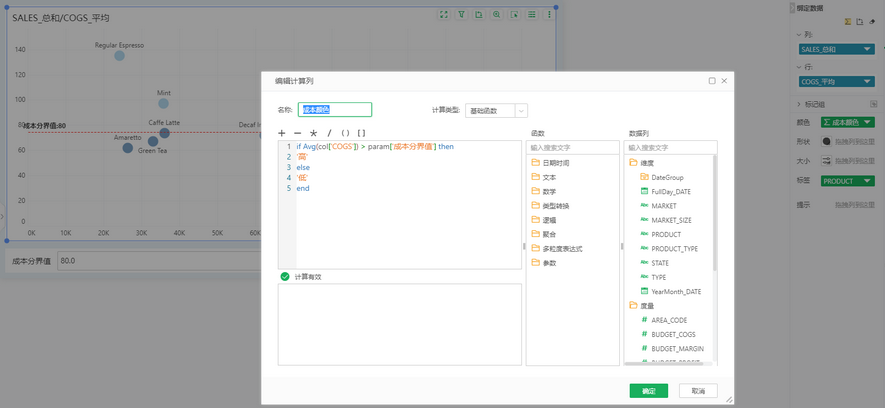Select BUDGET_COGS measure
Viewport: 885px width, 408px height.
point(673,334)
